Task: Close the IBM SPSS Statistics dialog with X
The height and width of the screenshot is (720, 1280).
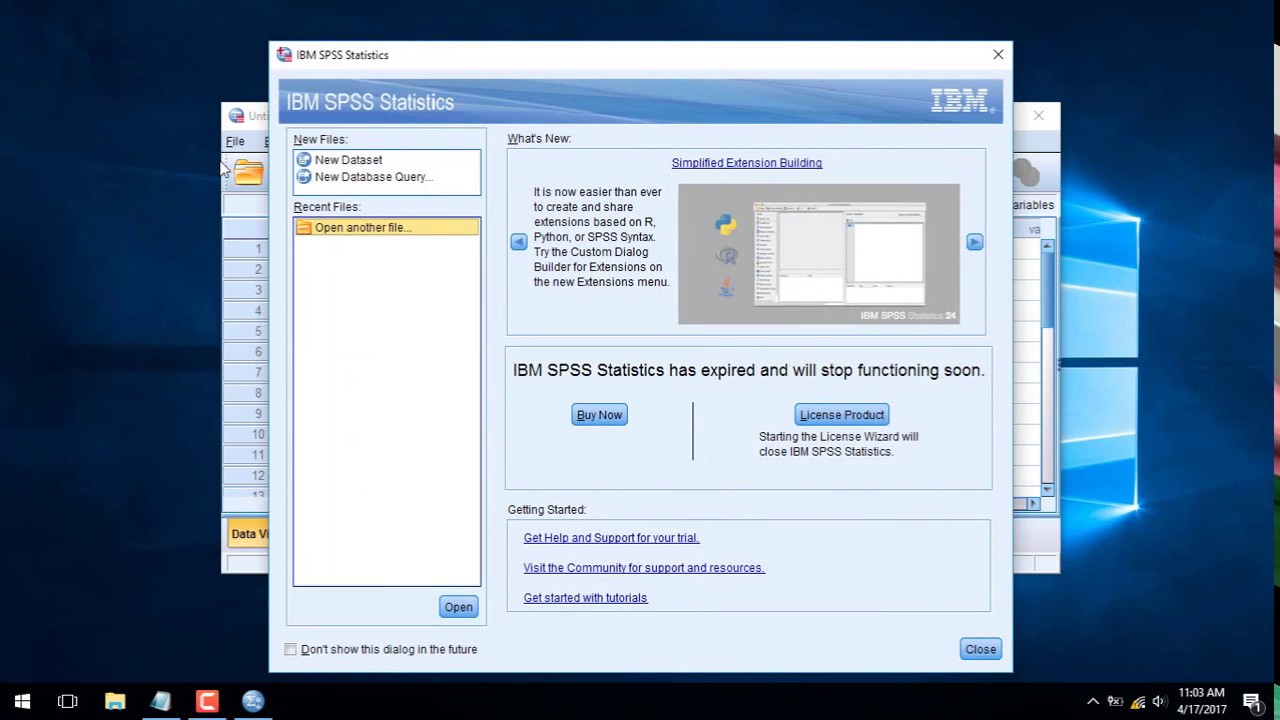Action: point(998,55)
